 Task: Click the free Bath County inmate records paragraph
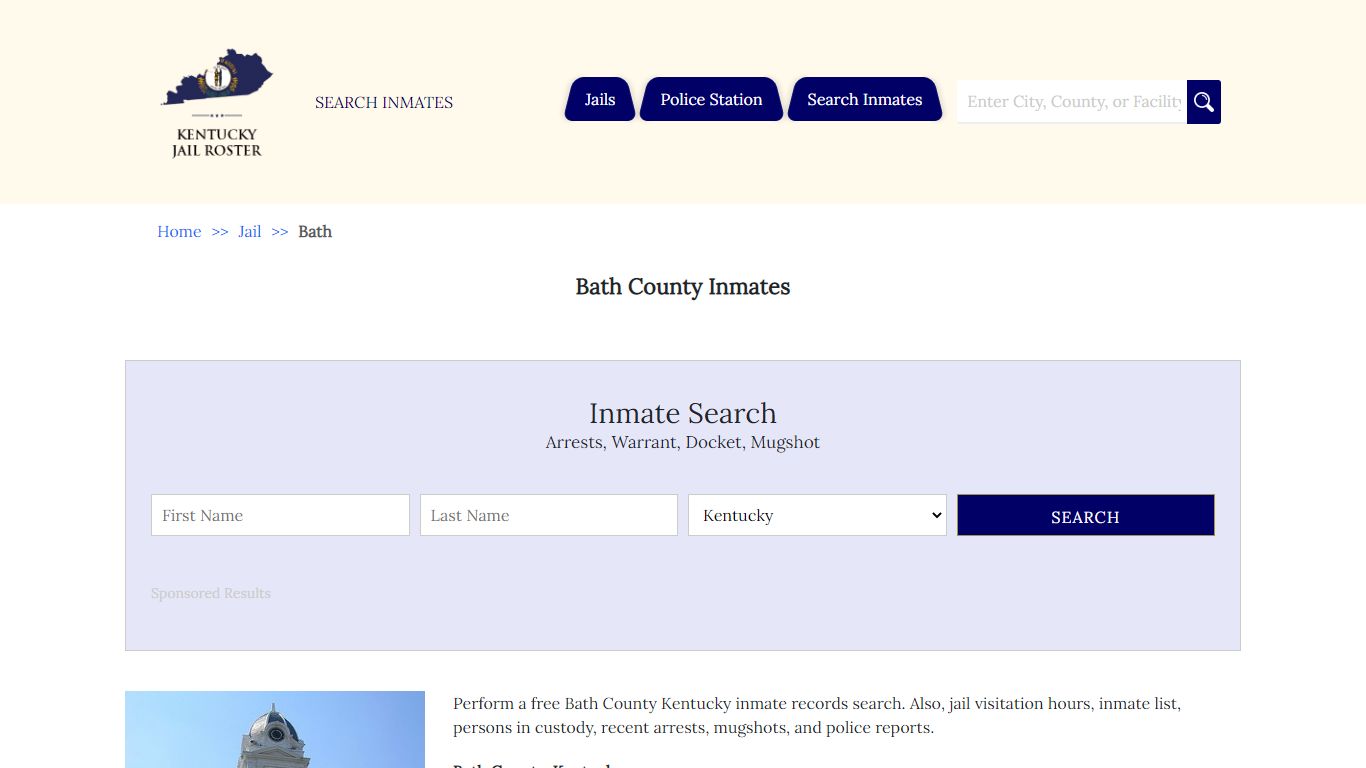click(x=817, y=716)
